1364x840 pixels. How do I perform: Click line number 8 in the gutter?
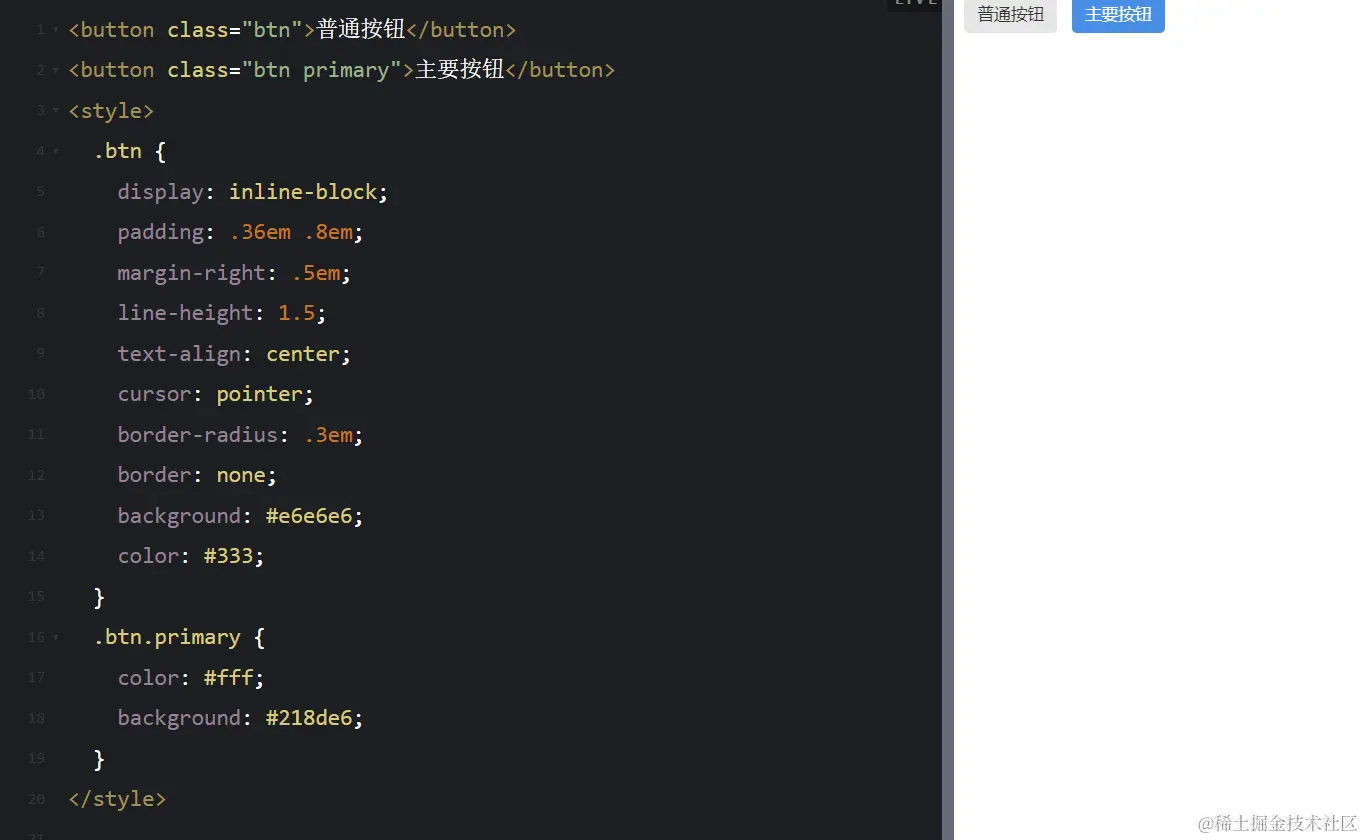point(40,313)
